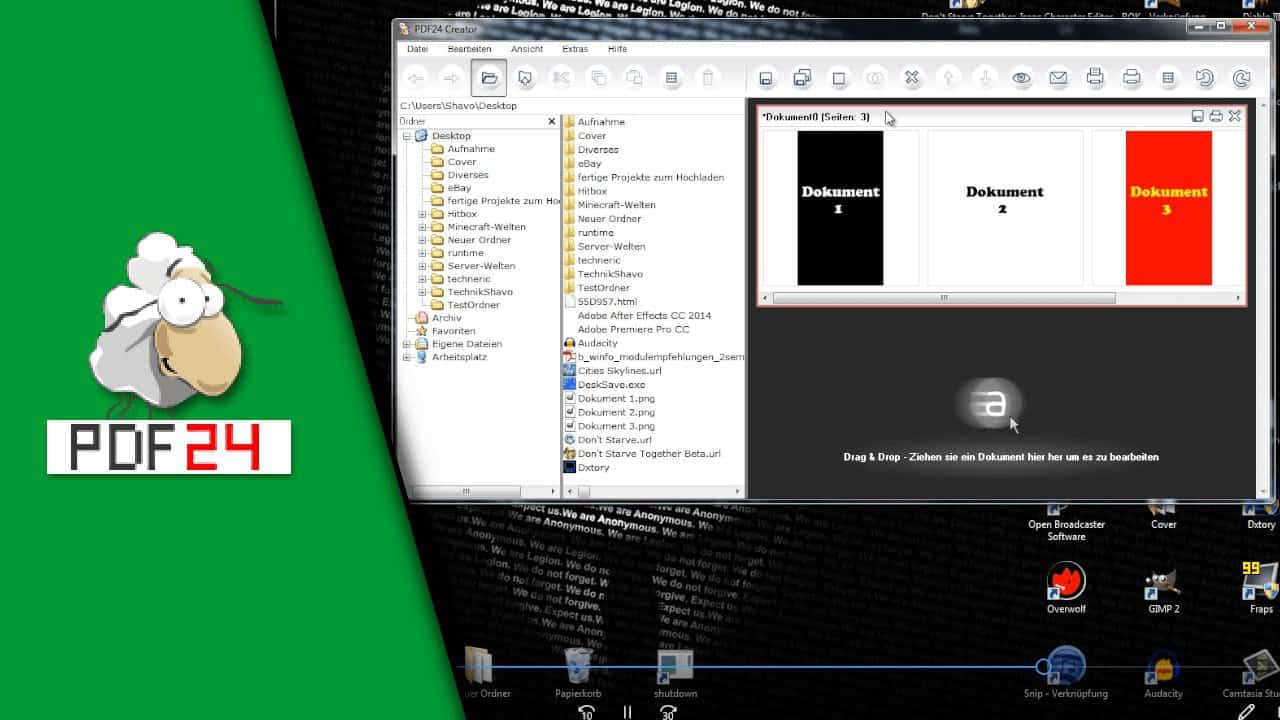The width and height of the screenshot is (1280, 720).
Task: Create a new empty document via the square icon
Action: click(x=839, y=78)
